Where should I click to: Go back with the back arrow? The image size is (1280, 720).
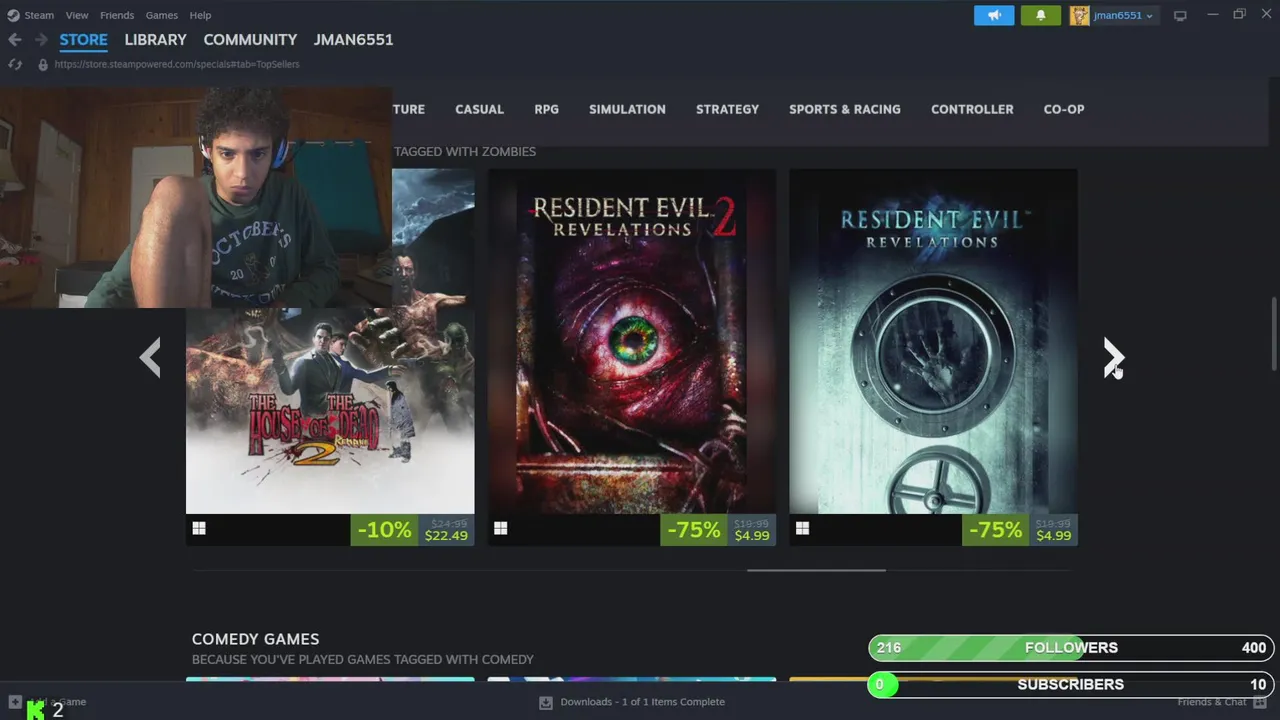pyautogui.click(x=15, y=40)
